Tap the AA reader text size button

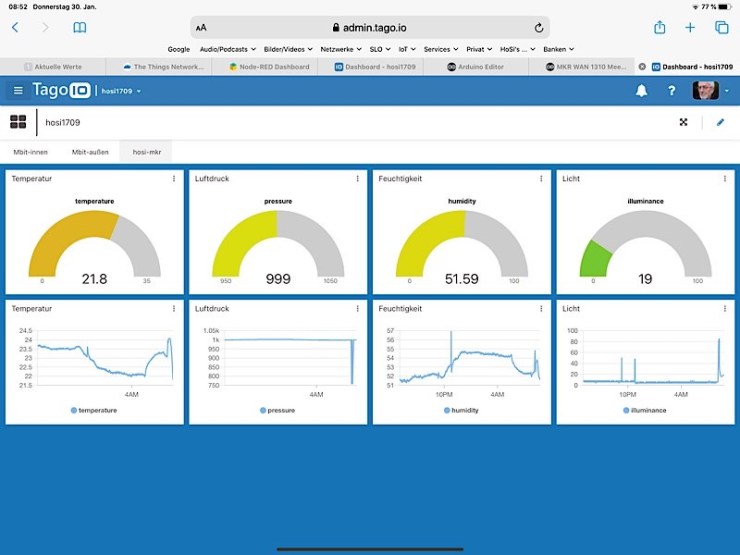tap(201, 28)
